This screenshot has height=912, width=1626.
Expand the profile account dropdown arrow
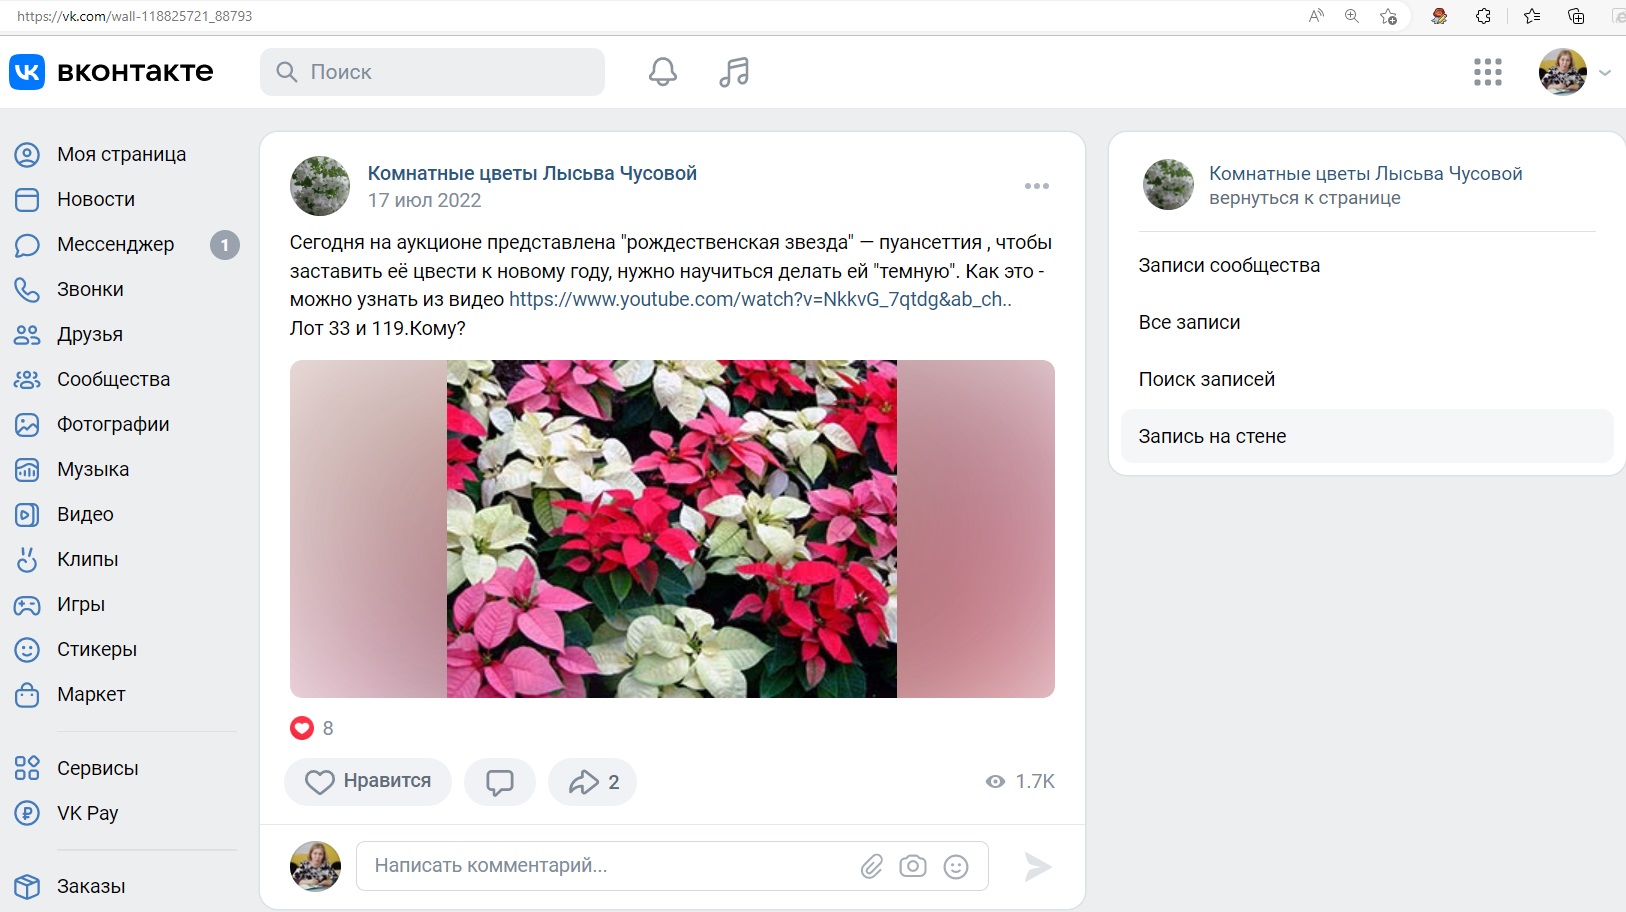[x=1605, y=73]
